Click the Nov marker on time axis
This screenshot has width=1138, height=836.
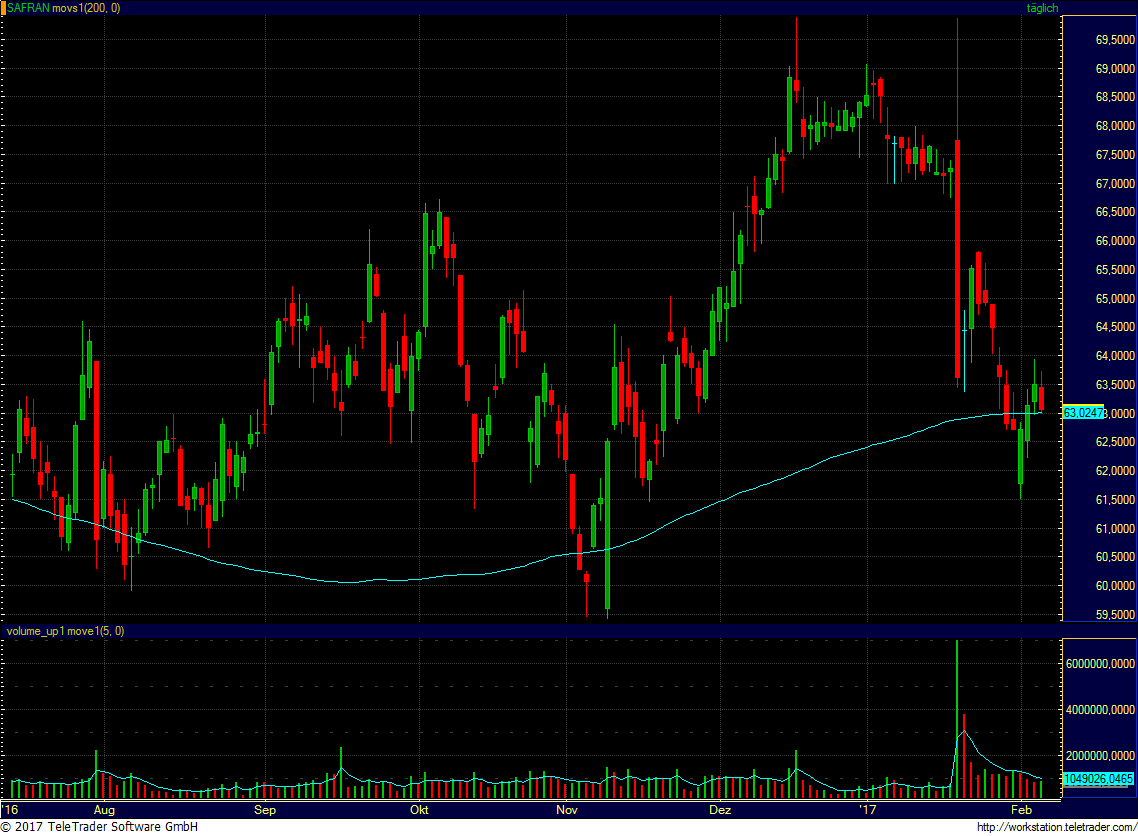(567, 810)
